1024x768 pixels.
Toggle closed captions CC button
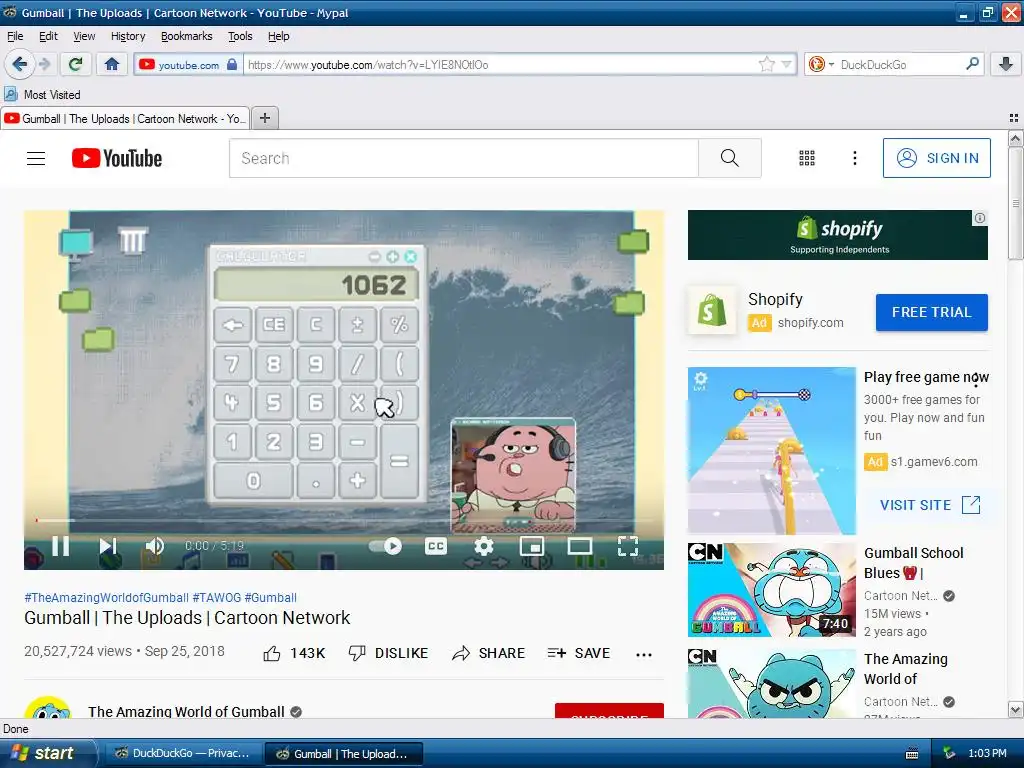point(436,546)
